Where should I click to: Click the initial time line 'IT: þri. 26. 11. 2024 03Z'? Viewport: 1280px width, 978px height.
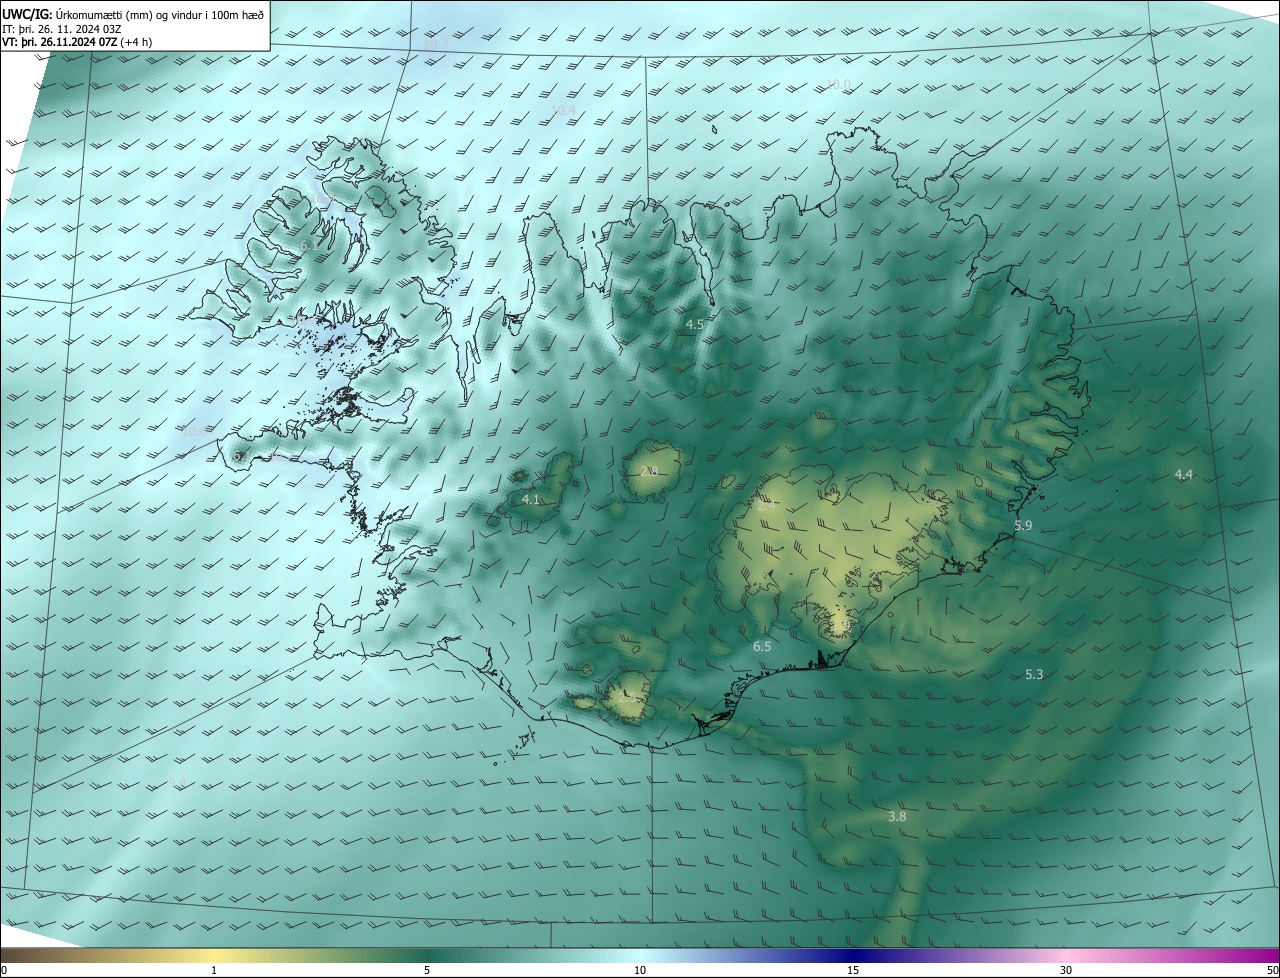point(63,29)
